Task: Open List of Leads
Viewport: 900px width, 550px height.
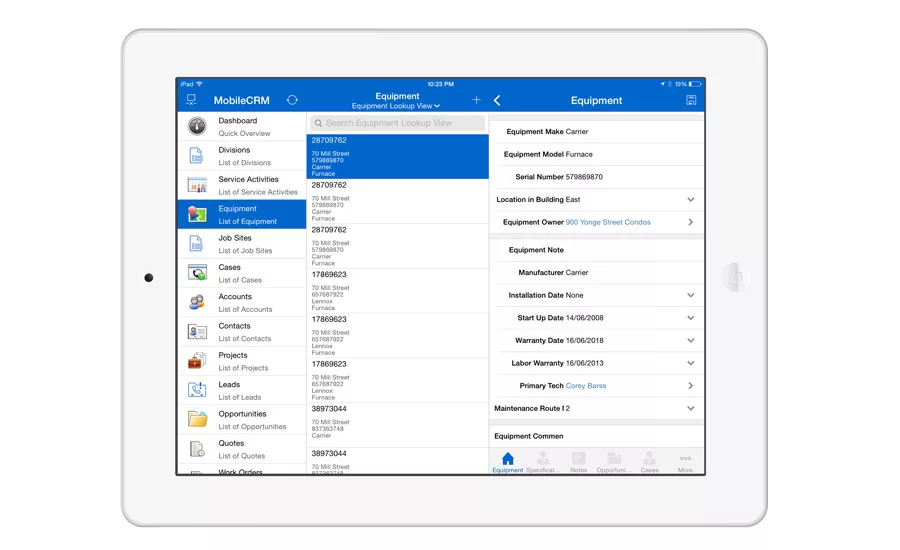Action: click(x=242, y=390)
